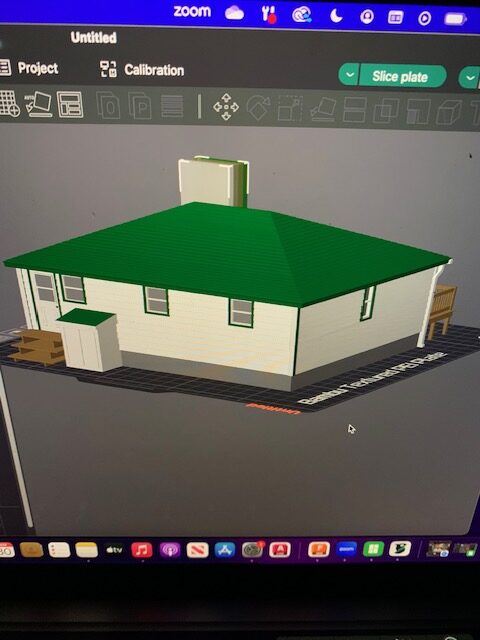
Task: Open the Reminders app in the dock
Action: point(59,550)
